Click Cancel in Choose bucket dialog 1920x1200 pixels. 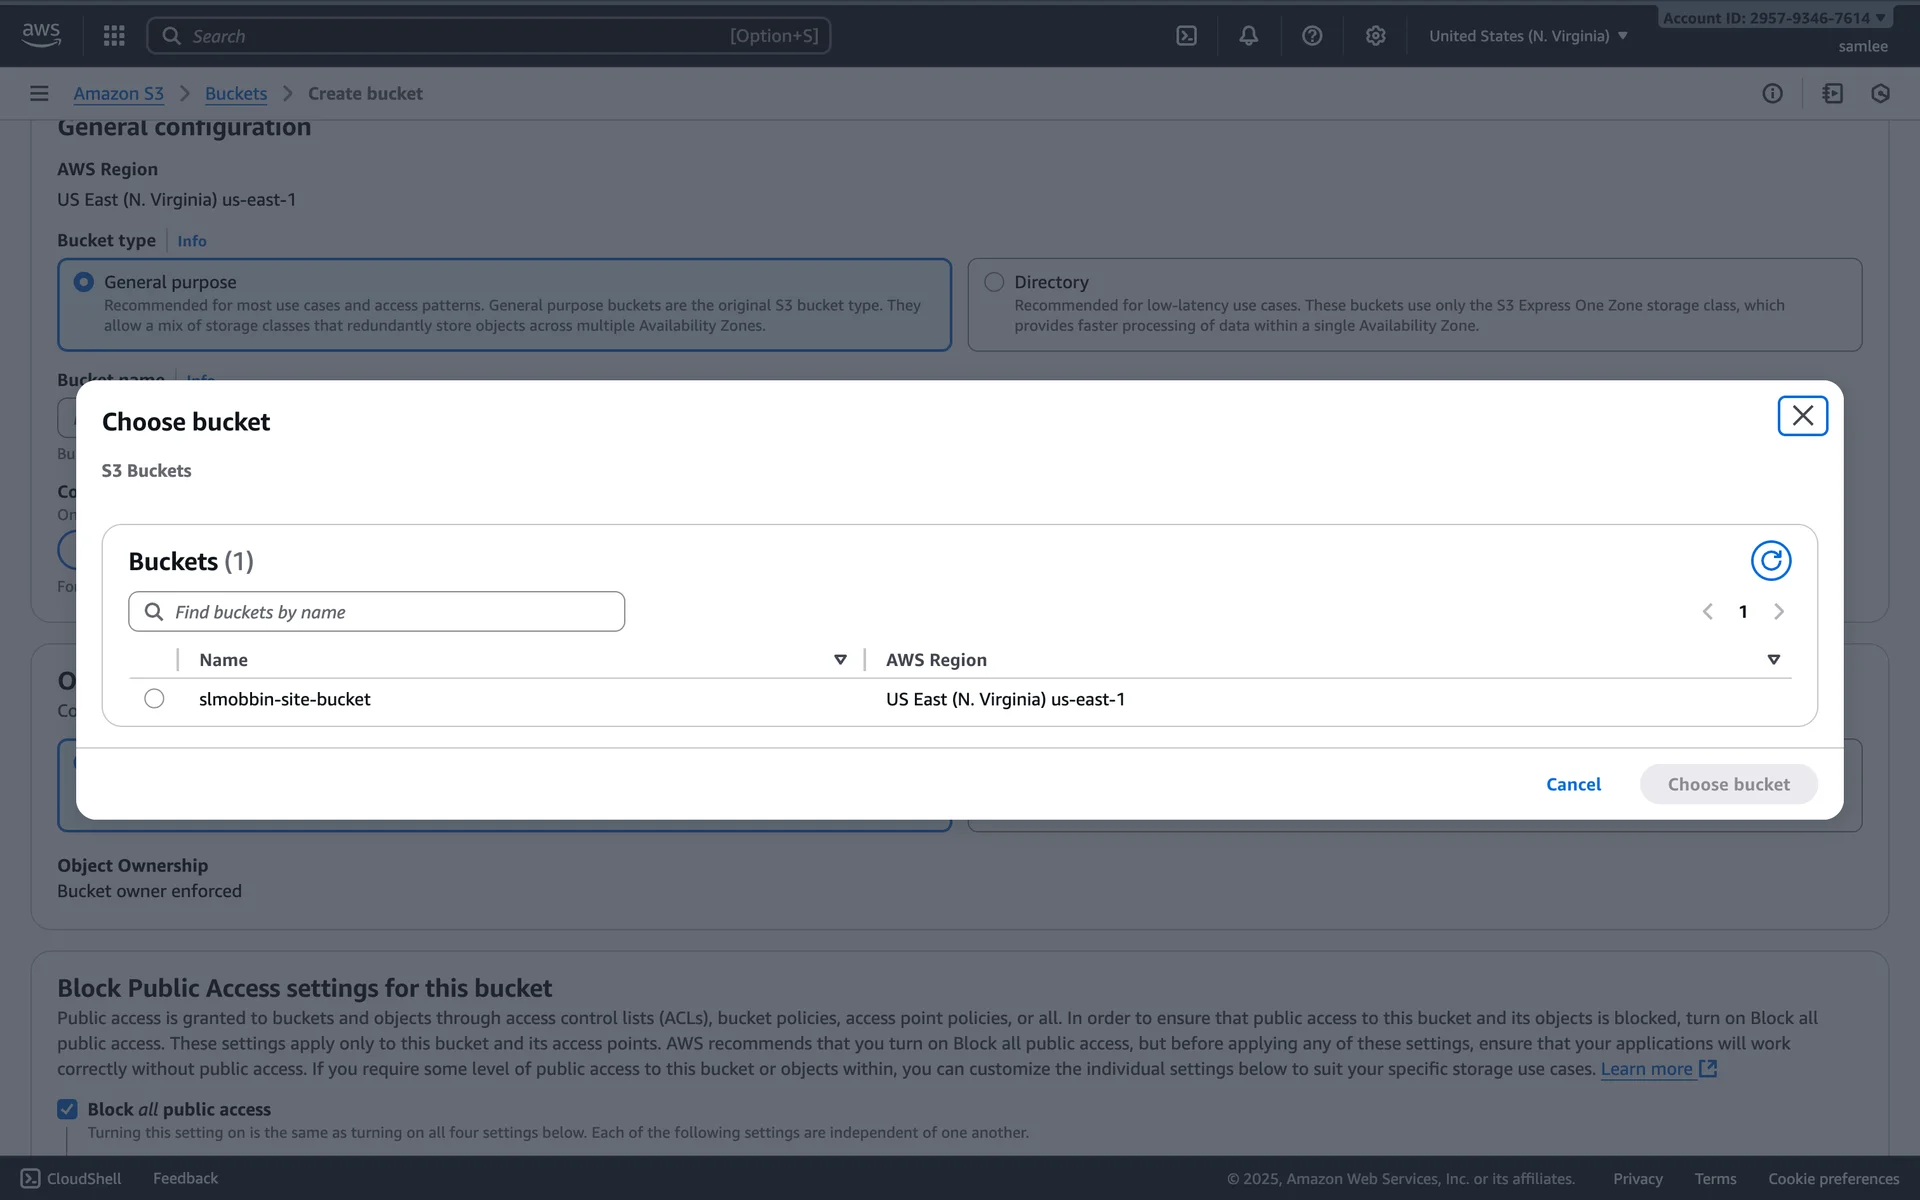pos(1573,784)
